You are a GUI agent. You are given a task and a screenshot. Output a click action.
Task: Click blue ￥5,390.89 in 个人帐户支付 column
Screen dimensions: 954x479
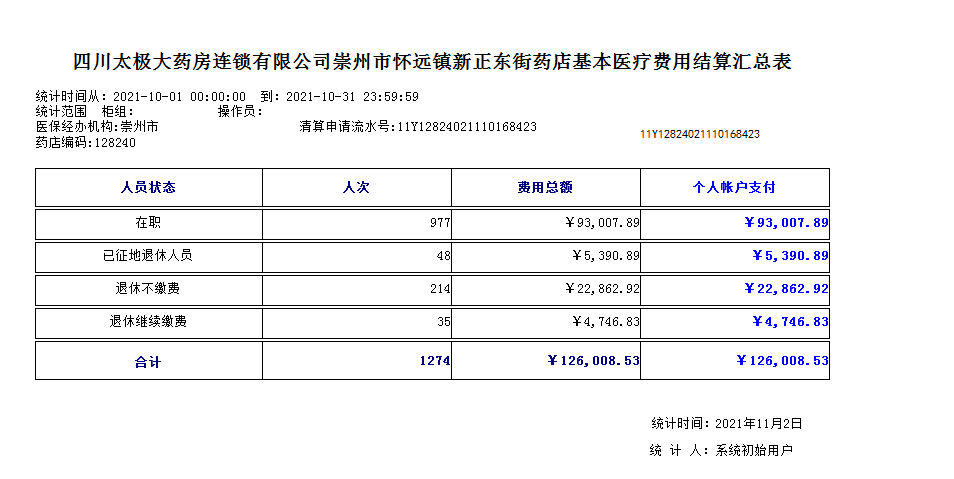coord(790,256)
